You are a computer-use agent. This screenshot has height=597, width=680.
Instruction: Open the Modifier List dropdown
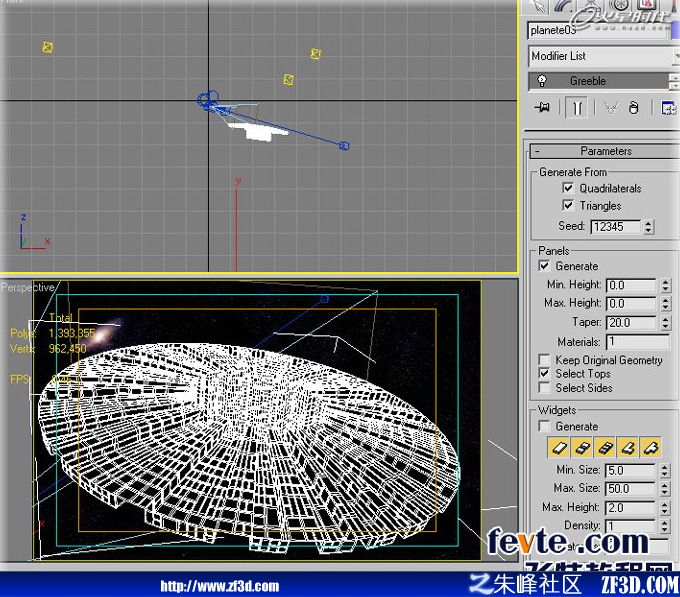(x=603, y=56)
